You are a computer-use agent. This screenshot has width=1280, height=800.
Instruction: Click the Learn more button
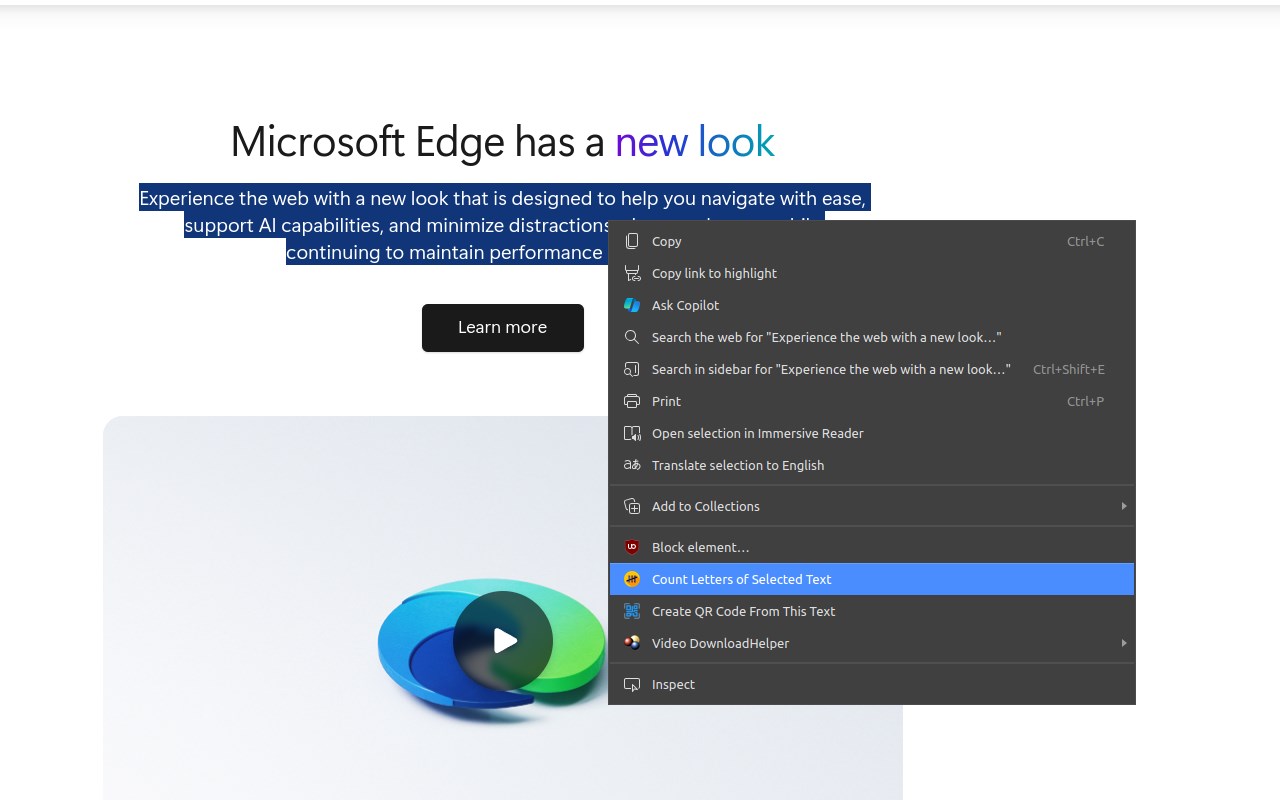503,328
